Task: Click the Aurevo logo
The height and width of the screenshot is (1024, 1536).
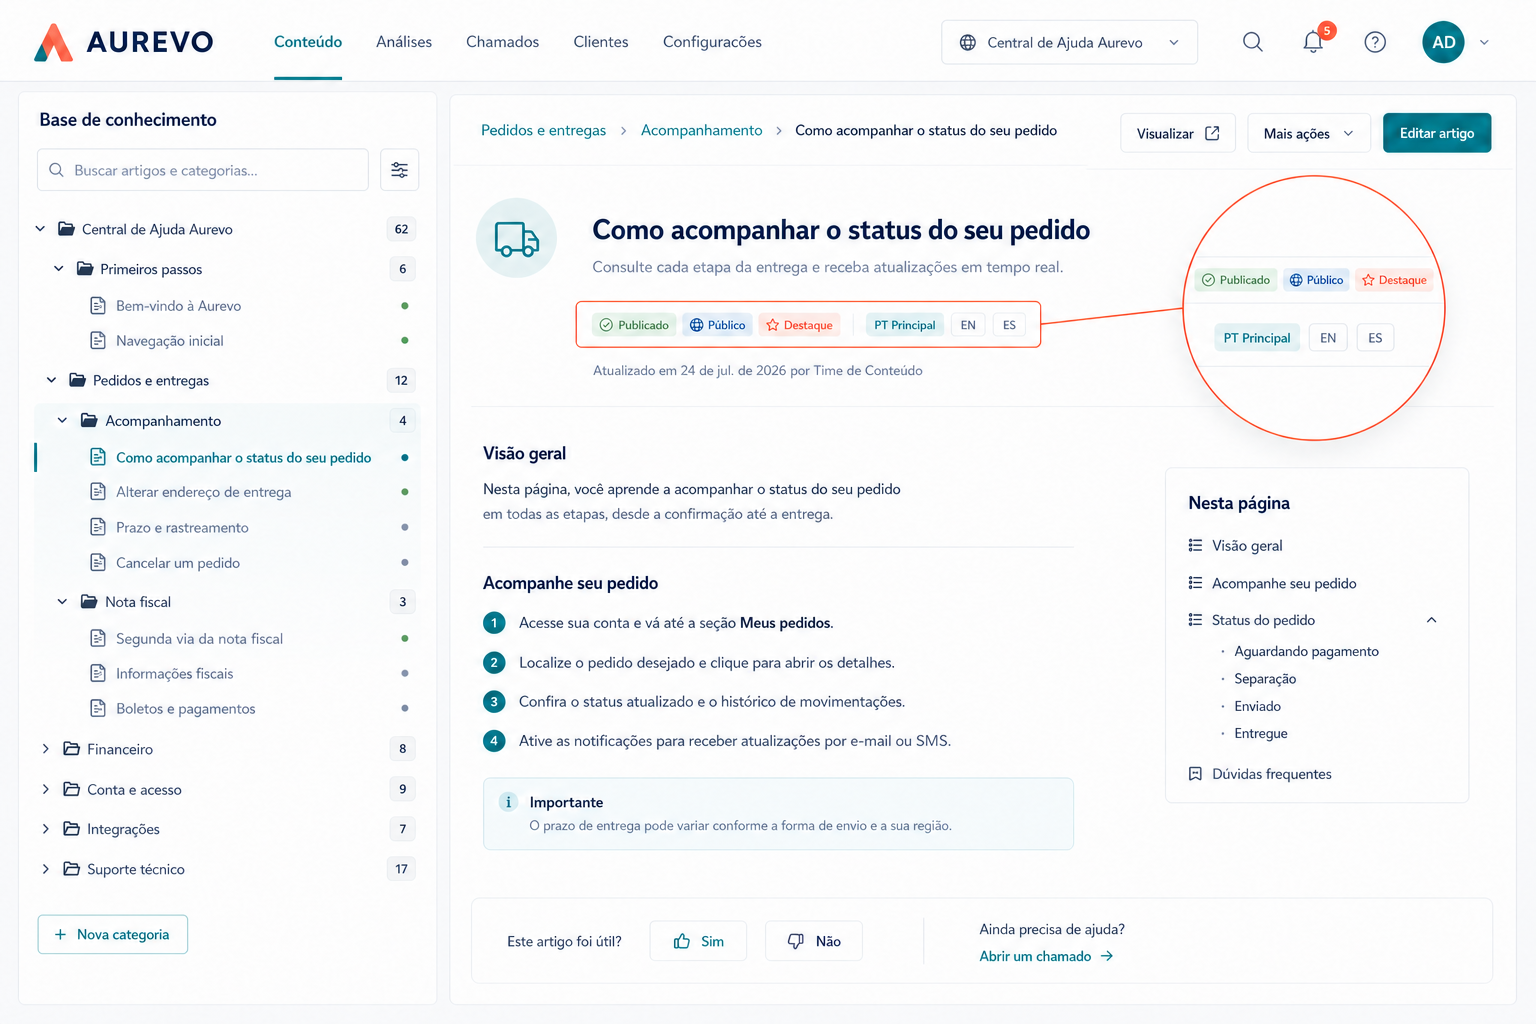Action: click(124, 42)
